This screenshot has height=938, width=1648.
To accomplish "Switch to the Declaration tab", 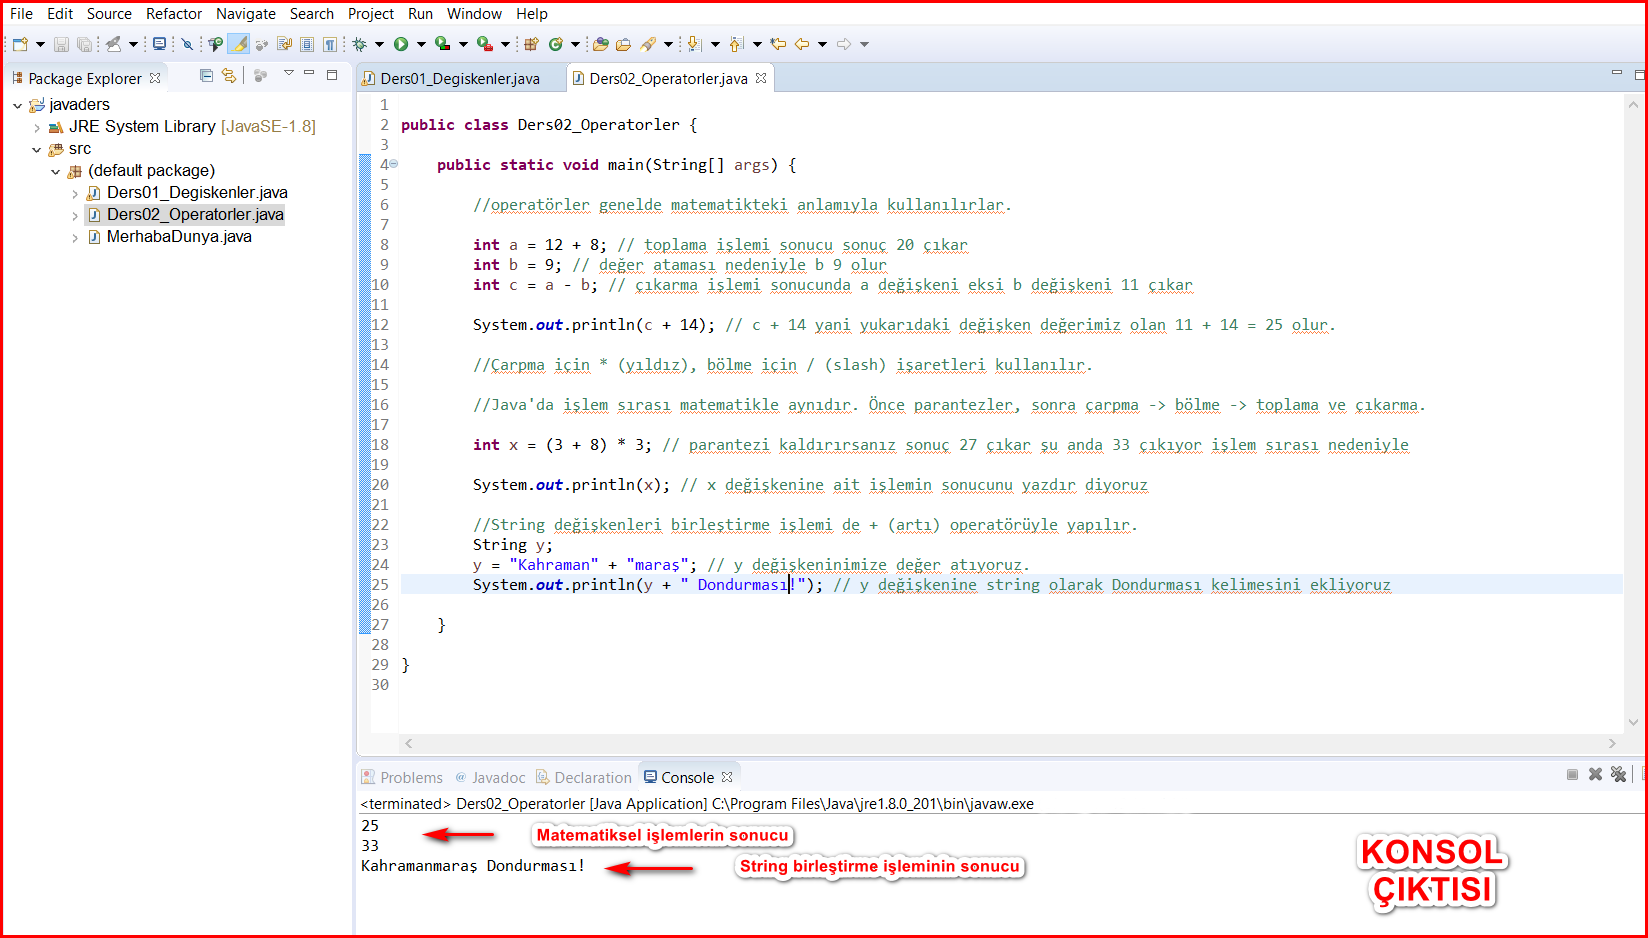I will click(584, 777).
